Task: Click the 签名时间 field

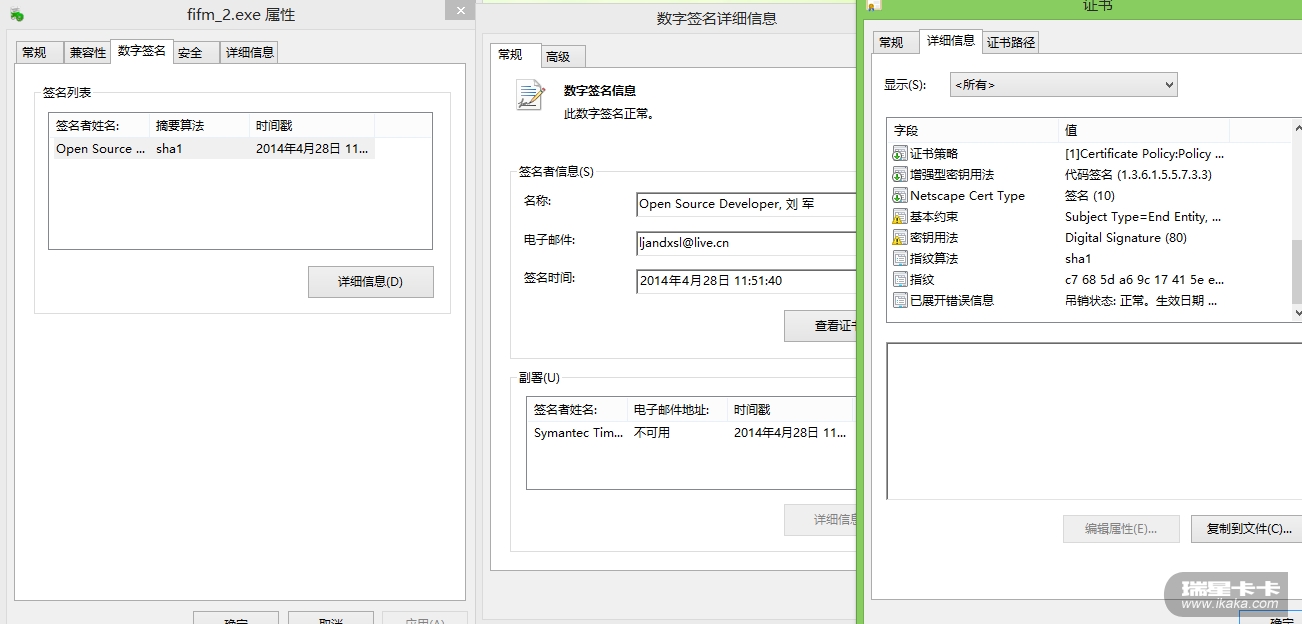Action: pyautogui.click(x=746, y=281)
